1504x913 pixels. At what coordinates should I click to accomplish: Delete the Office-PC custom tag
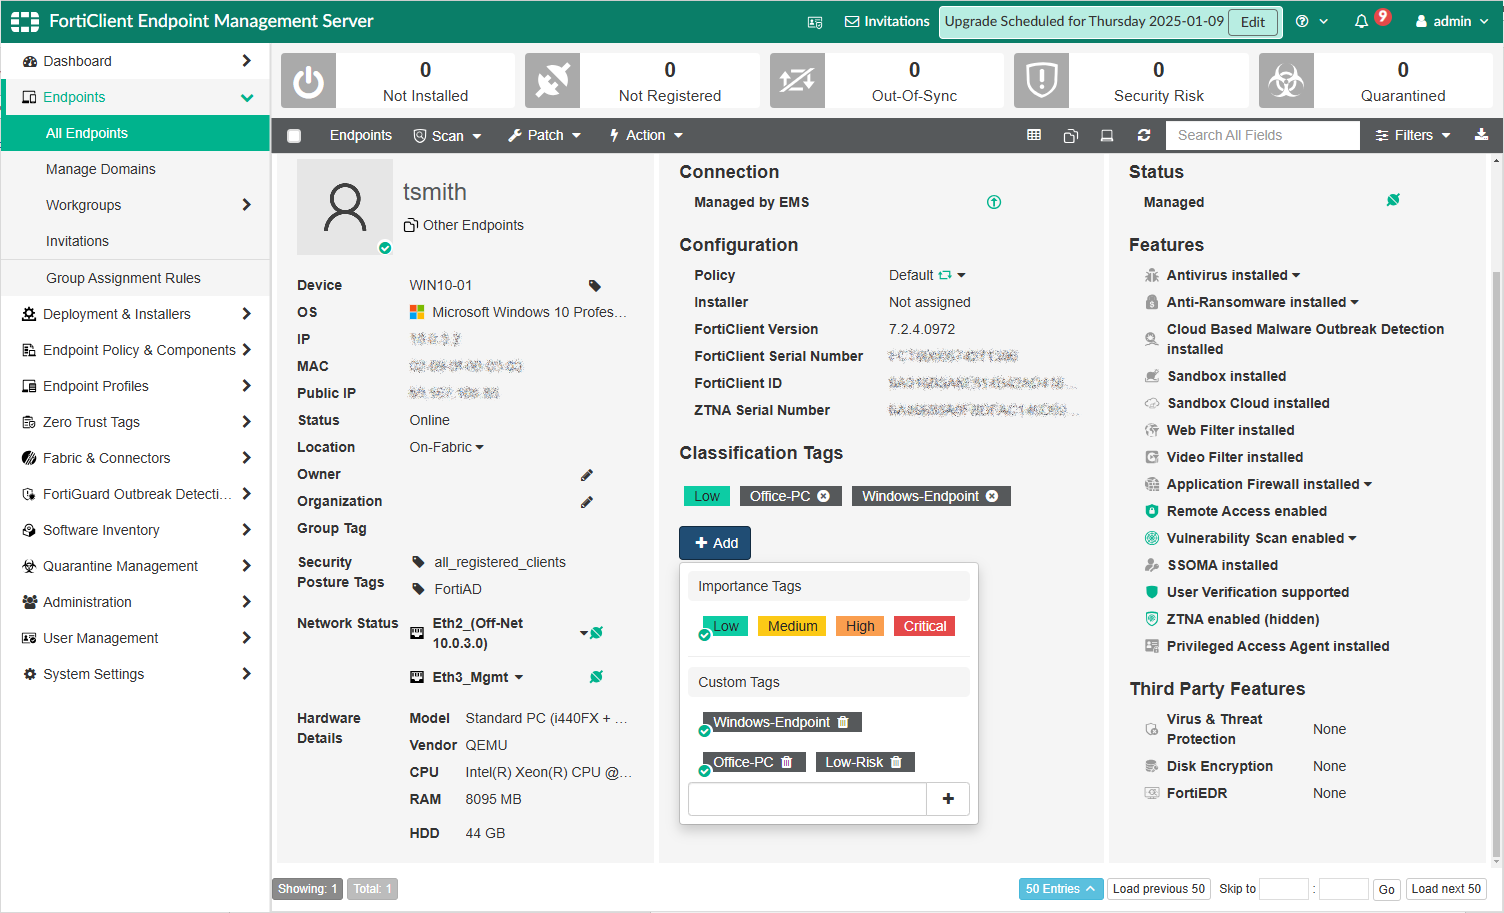tap(787, 762)
